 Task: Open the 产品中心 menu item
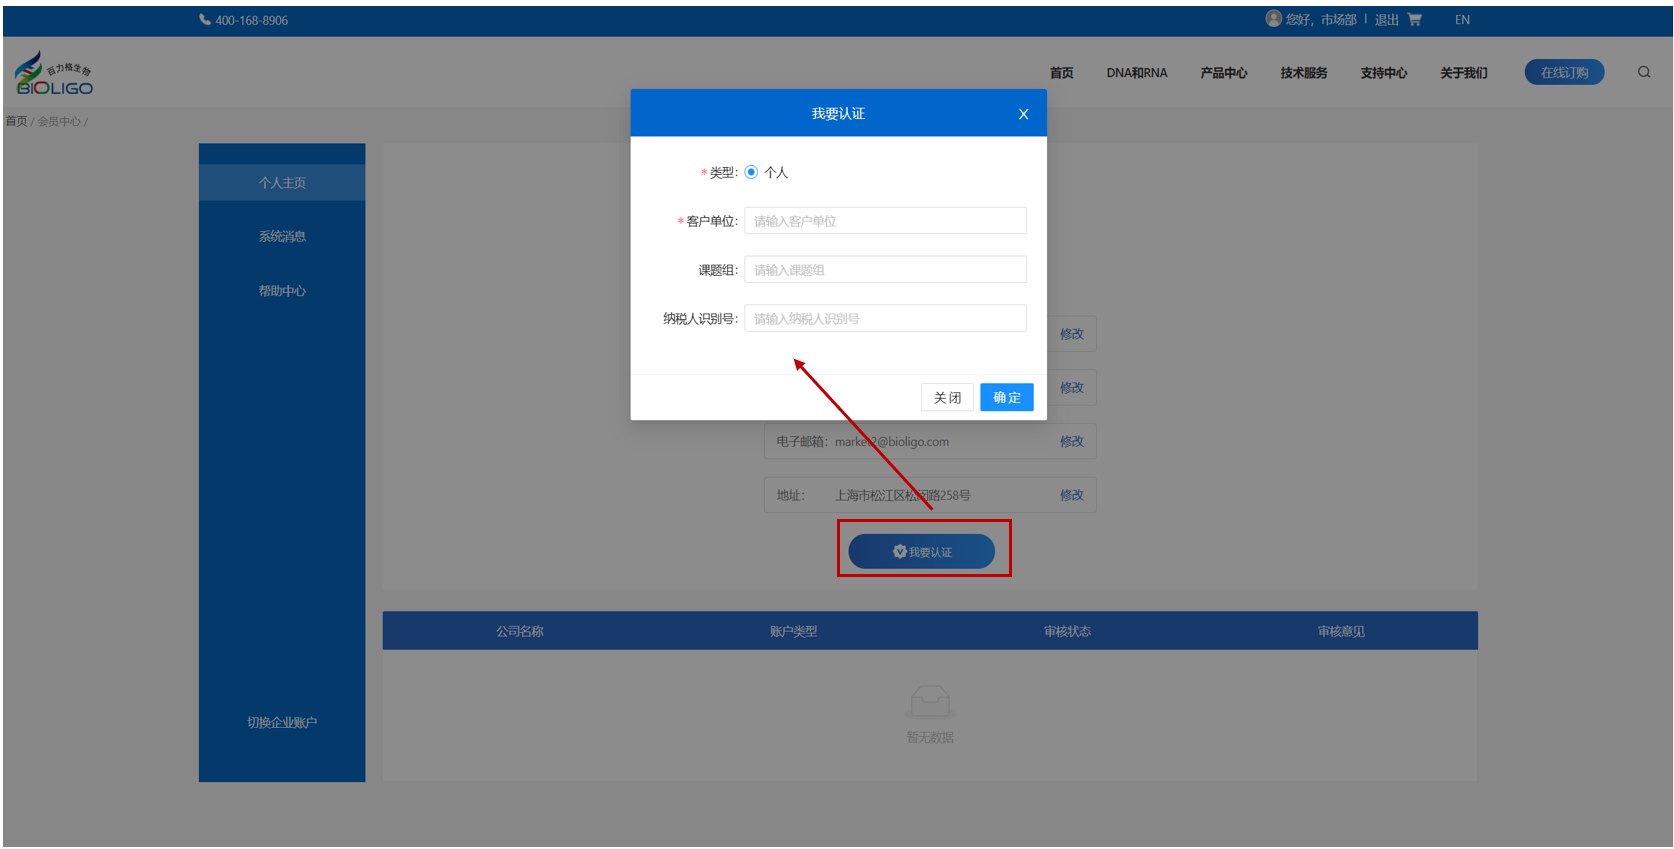[1224, 73]
